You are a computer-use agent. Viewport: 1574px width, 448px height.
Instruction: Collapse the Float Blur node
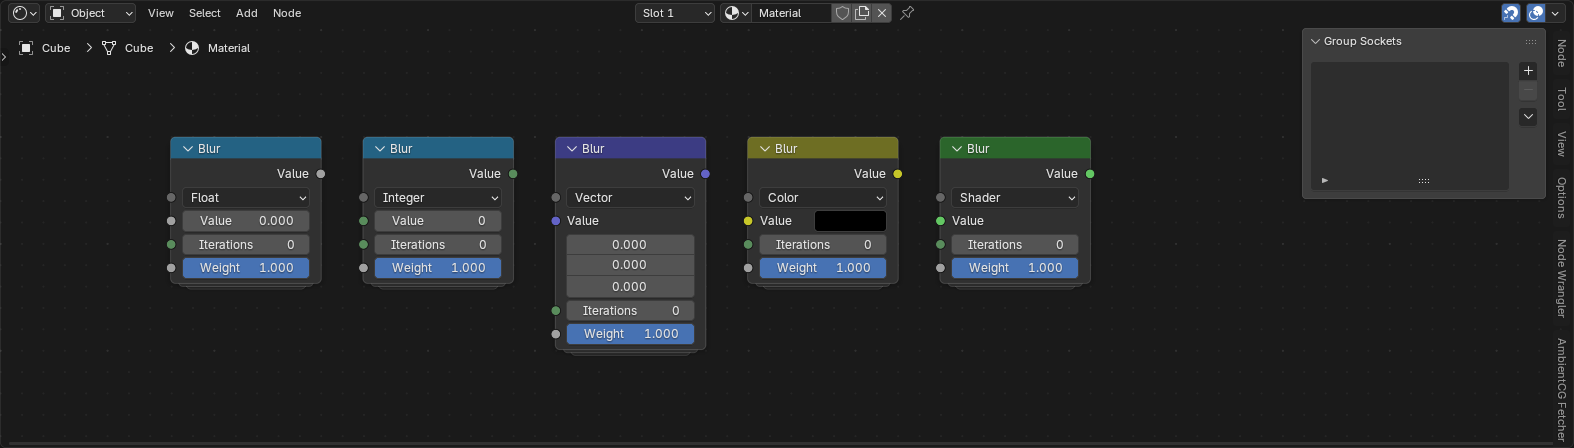point(187,149)
